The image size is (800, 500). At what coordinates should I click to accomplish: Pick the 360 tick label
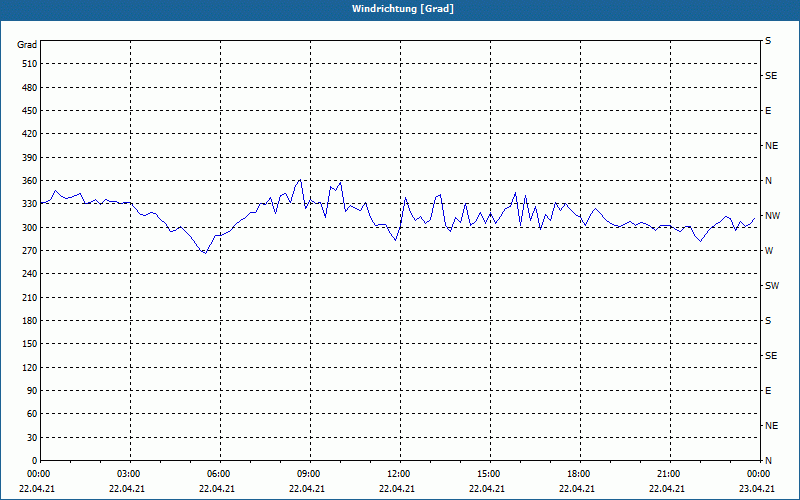coord(30,181)
